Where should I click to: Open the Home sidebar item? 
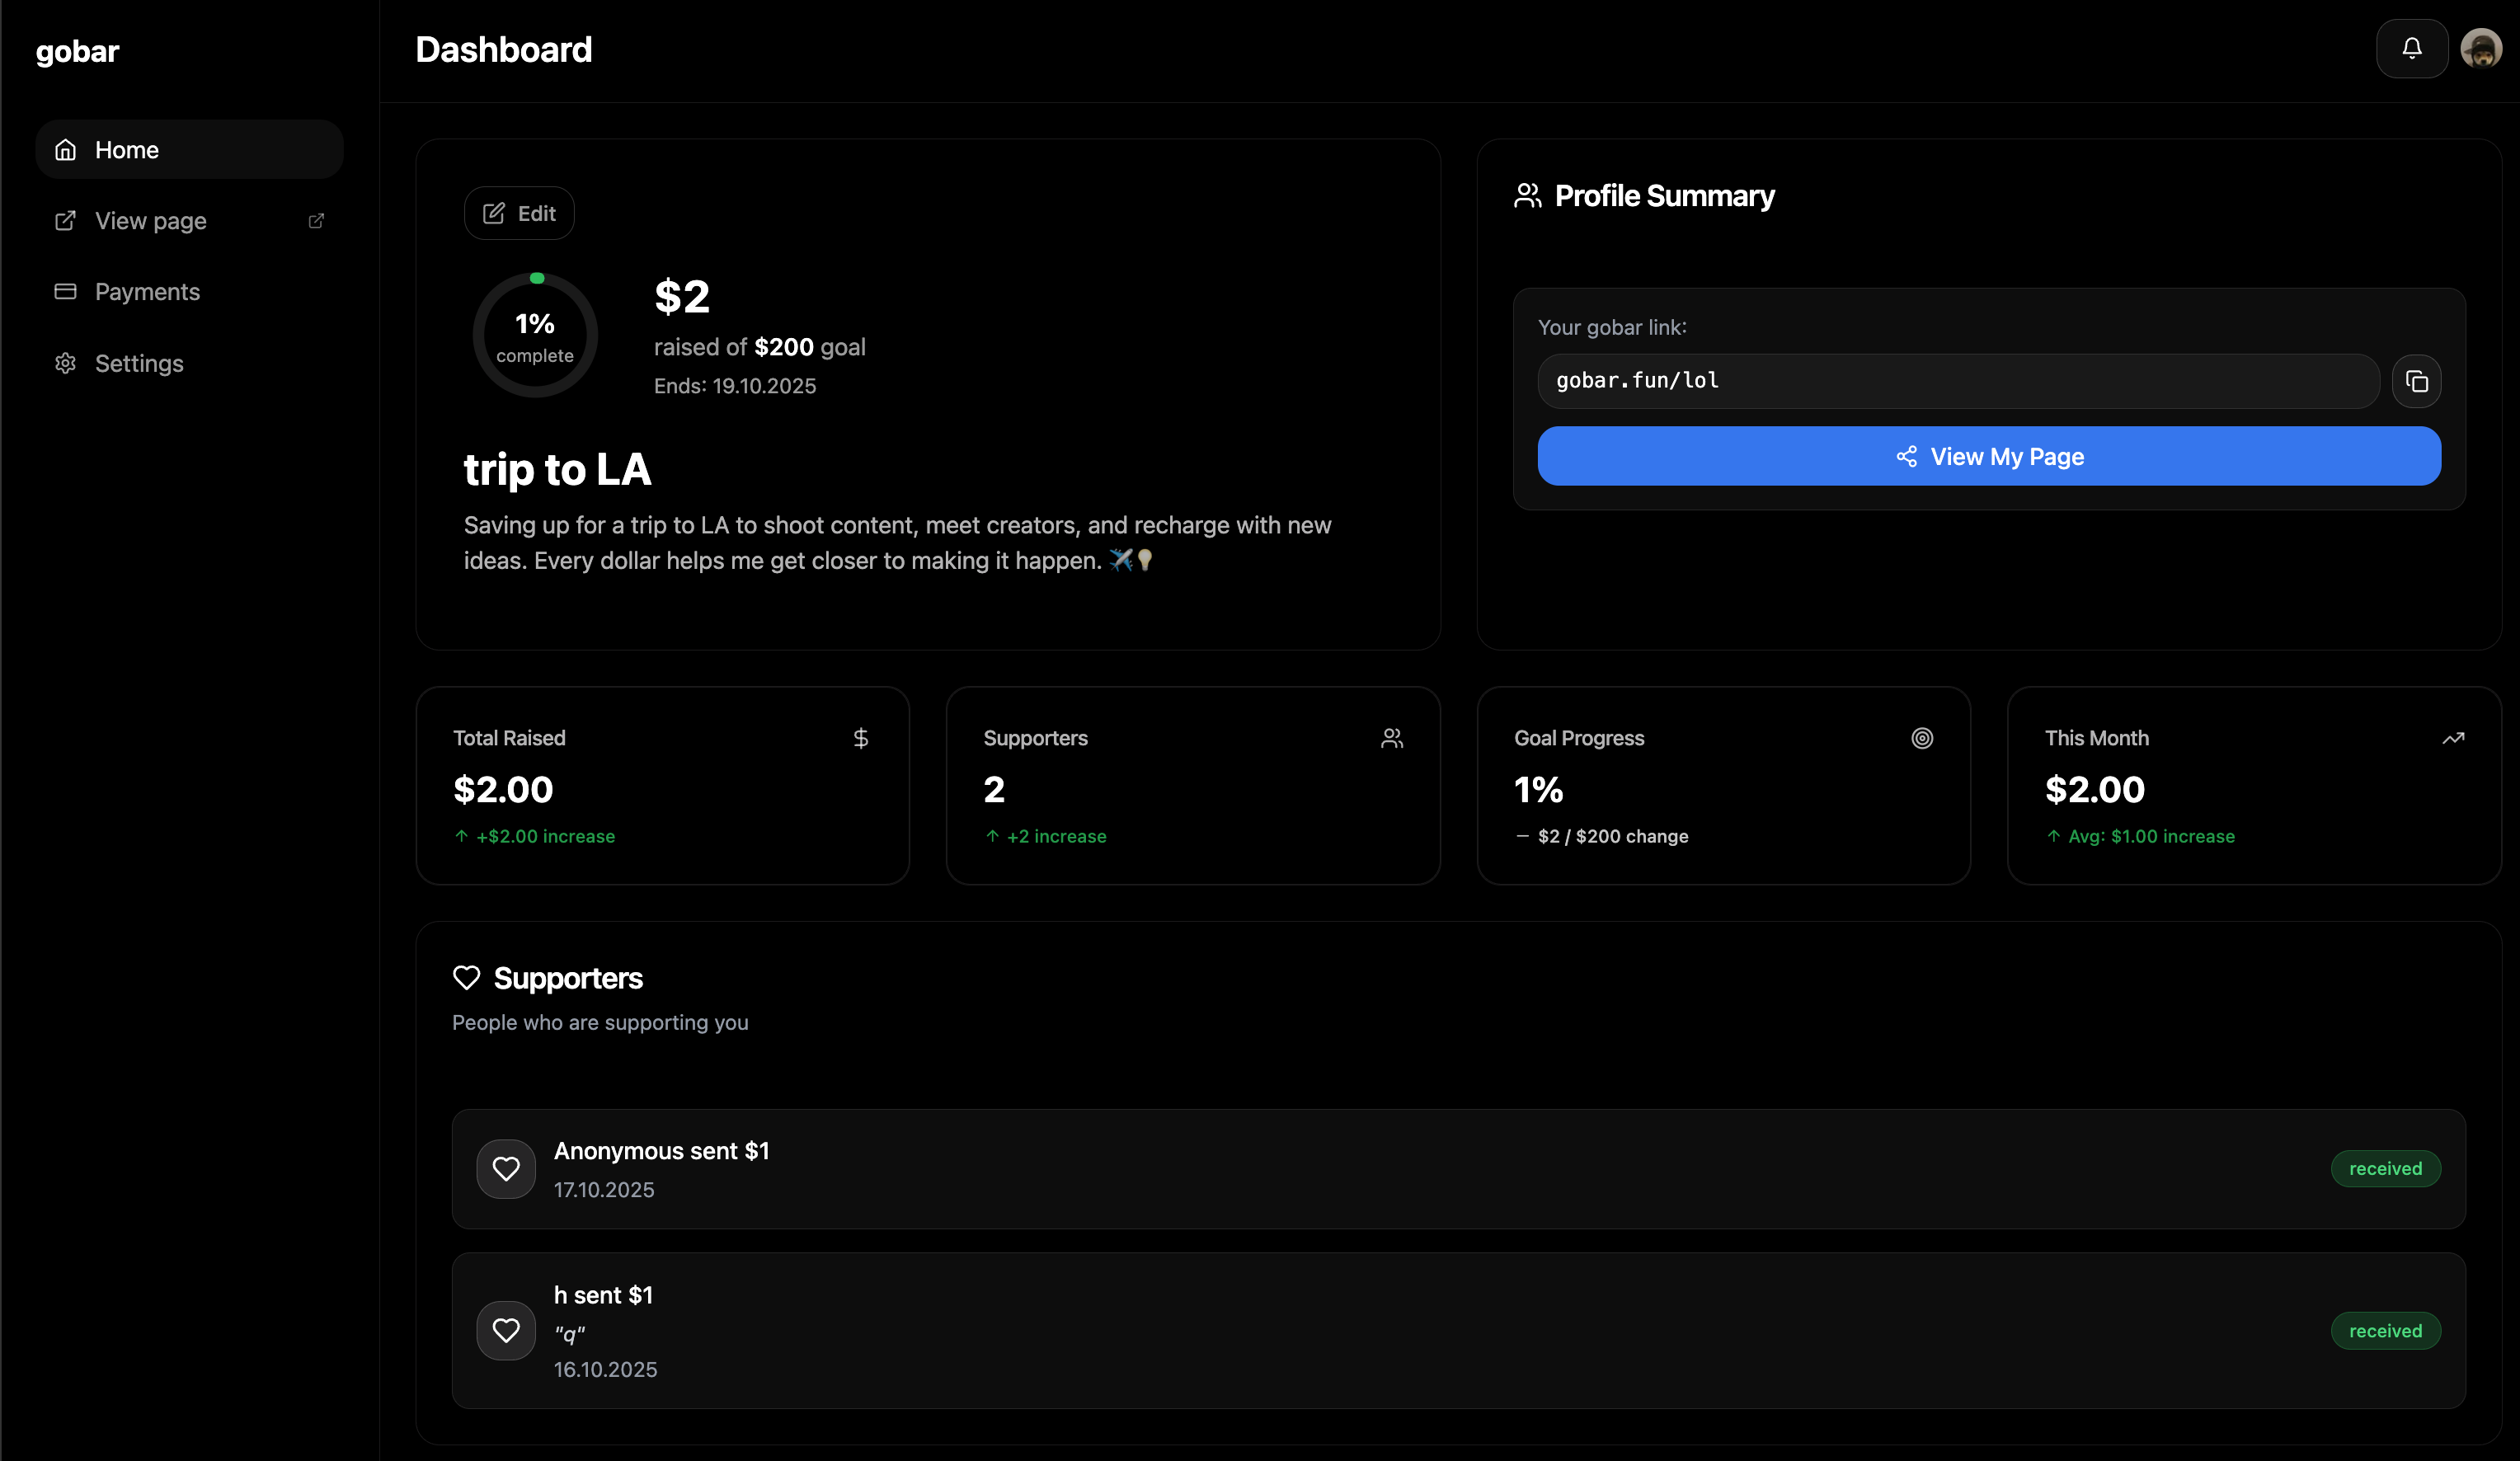189,150
